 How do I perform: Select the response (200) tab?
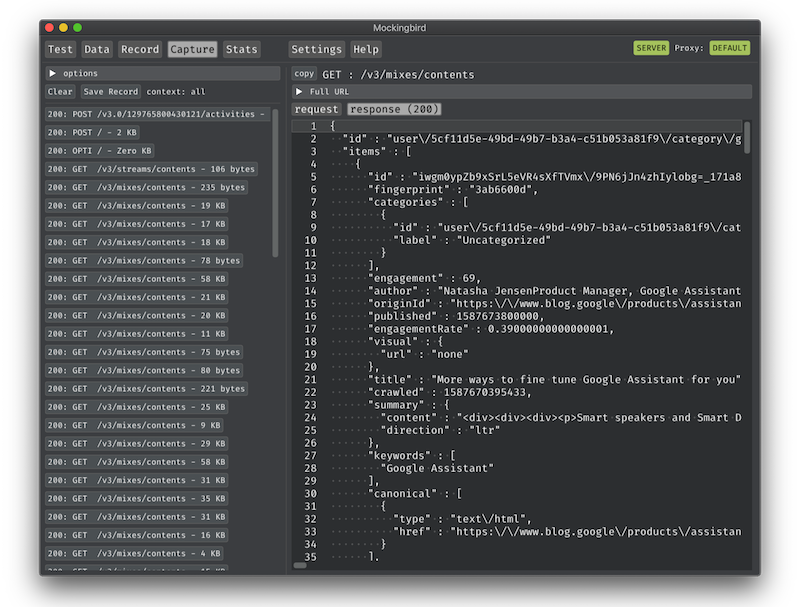pos(395,109)
